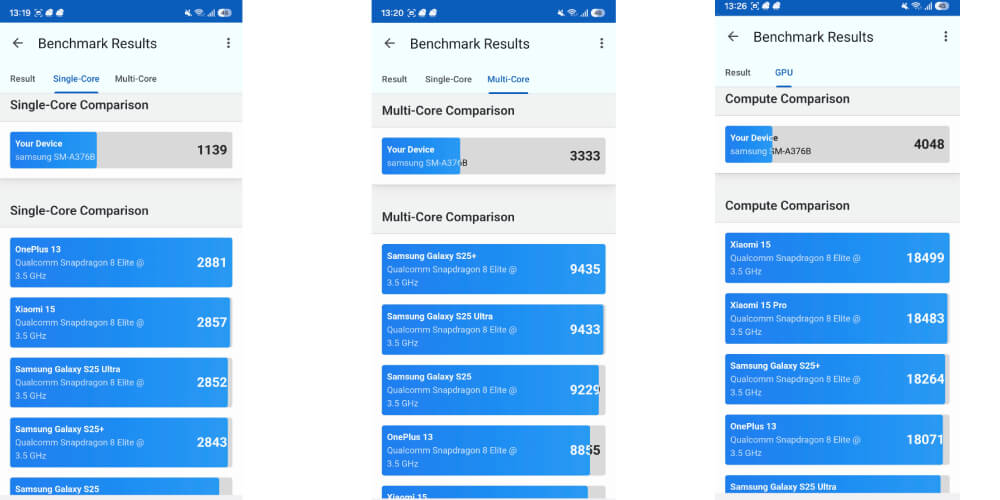Open Galaxy S25+ single-core entry 2843
The image size is (1000, 500).
[x=121, y=442]
